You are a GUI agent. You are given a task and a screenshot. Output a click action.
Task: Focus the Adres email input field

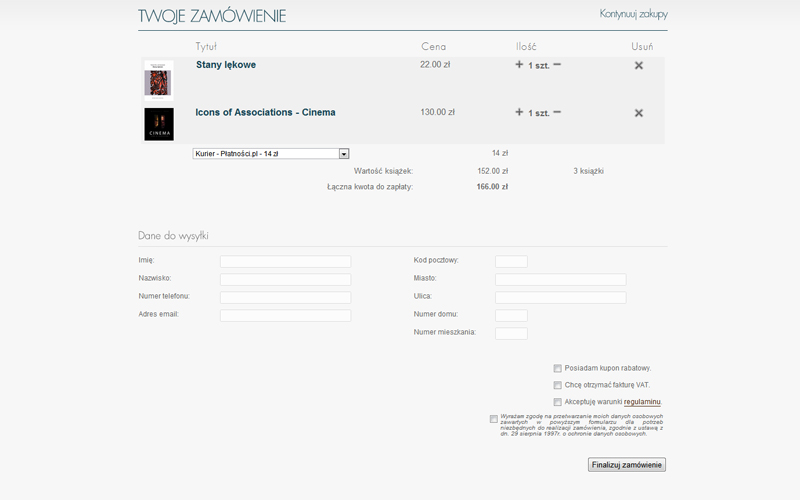(285, 315)
